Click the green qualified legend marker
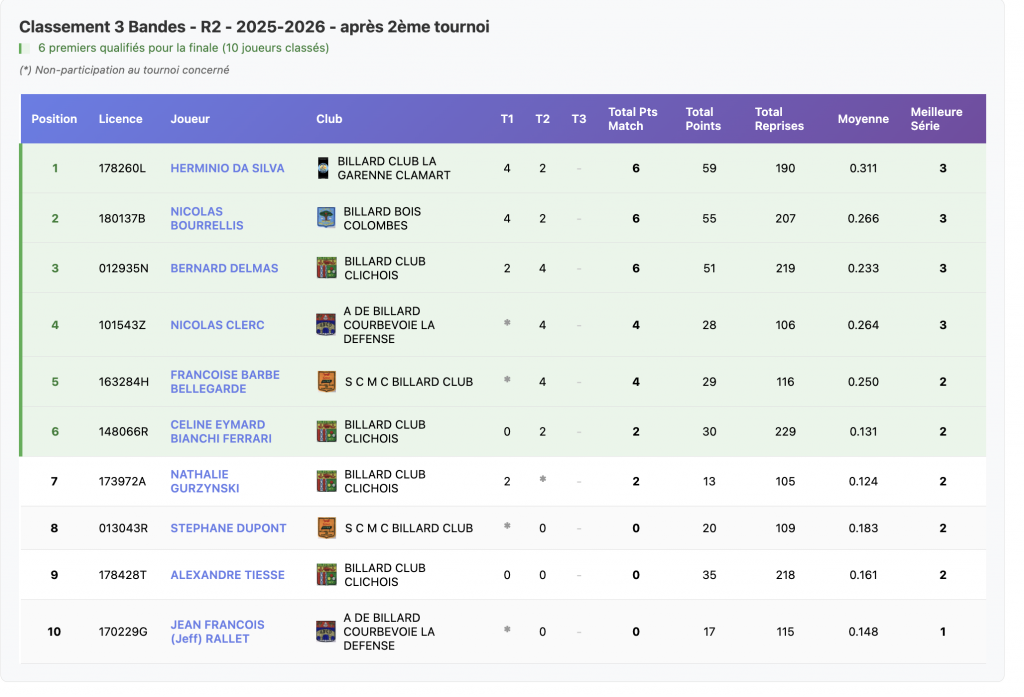The height and width of the screenshot is (697, 1024). point(22,48)
